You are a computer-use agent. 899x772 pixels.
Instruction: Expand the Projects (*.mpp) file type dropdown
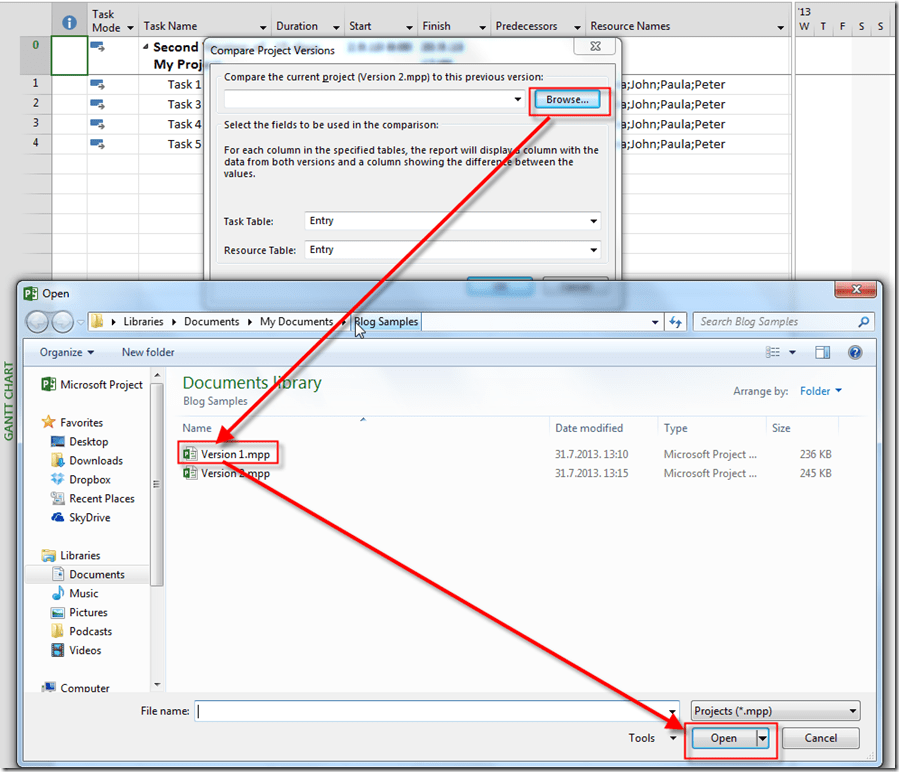852,711
